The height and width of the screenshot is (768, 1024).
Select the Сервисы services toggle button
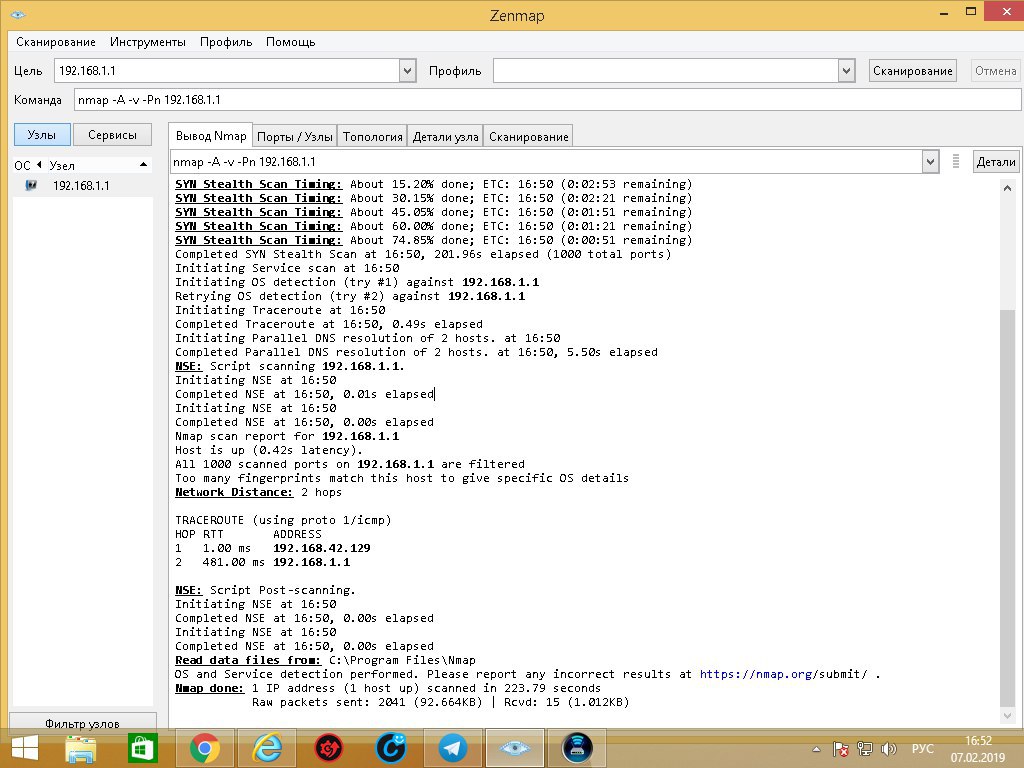[112, 135]
